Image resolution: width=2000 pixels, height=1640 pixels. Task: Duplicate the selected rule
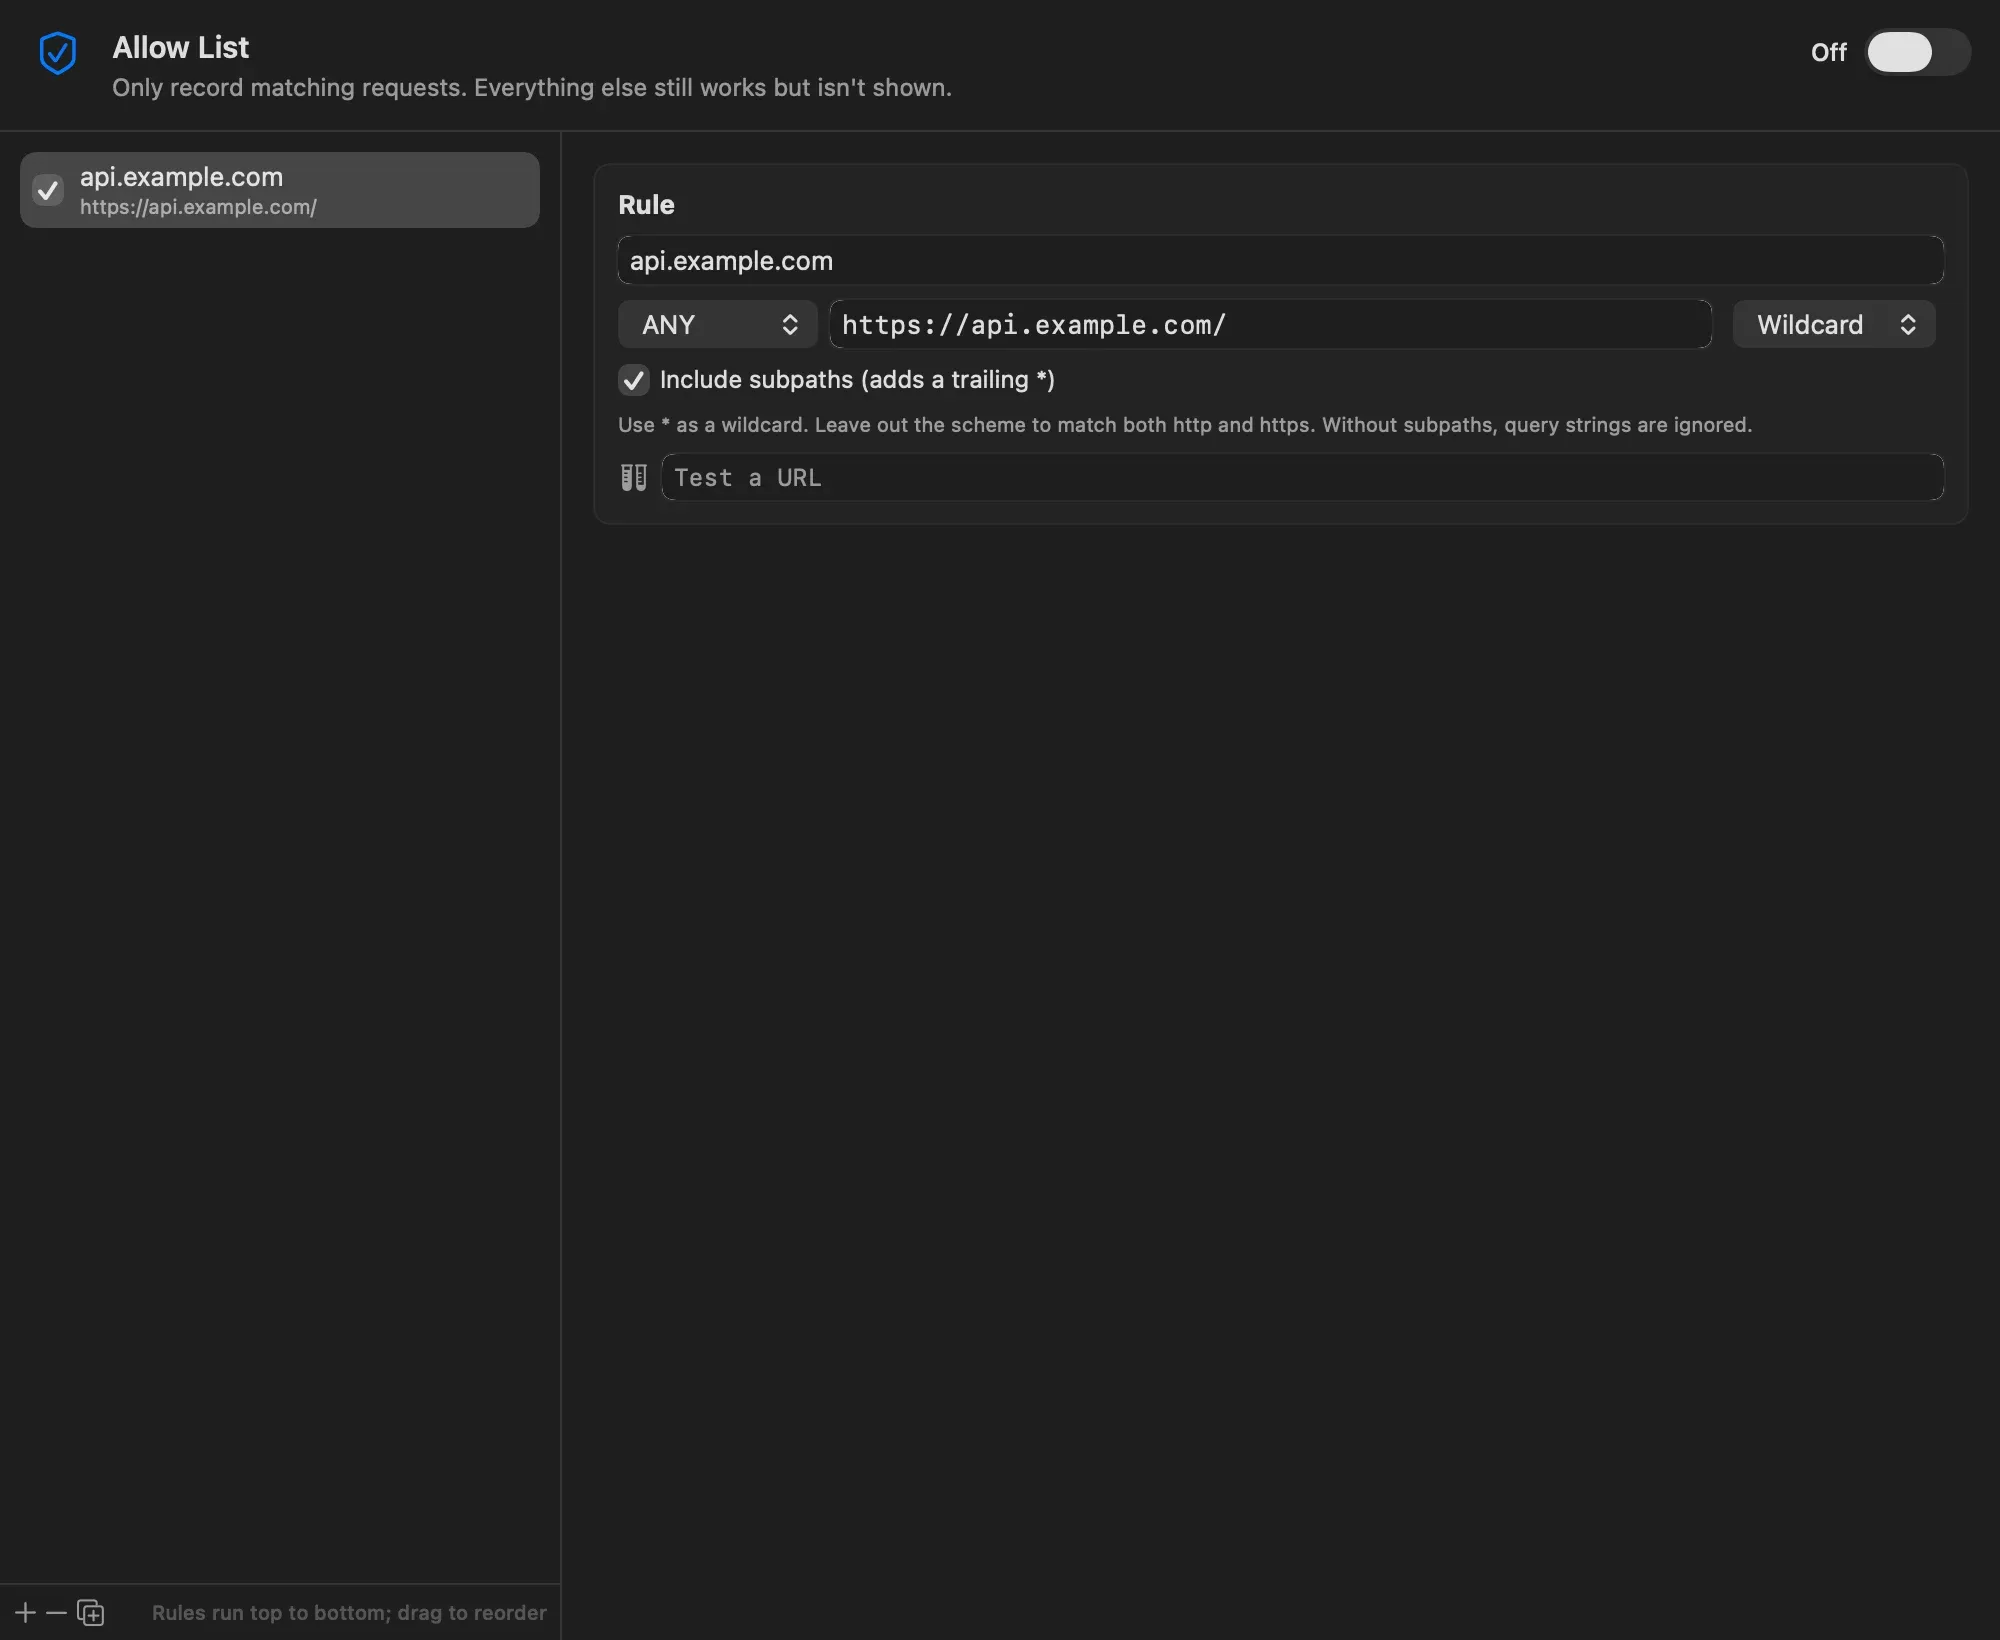tap(91, 1612)
